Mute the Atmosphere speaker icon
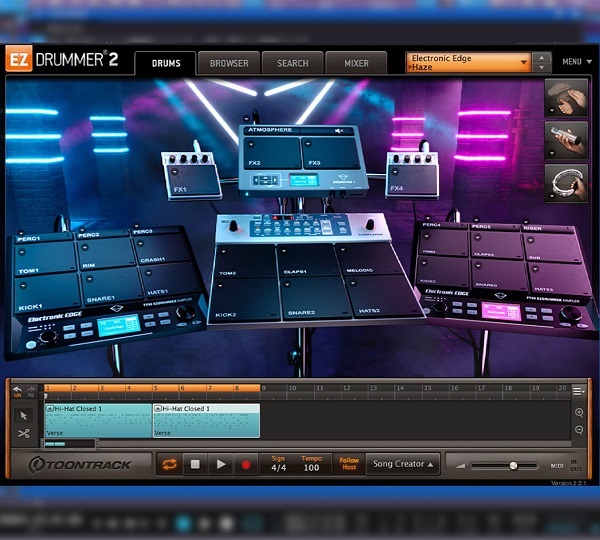 pyautogui.click(x=339, y=131)
